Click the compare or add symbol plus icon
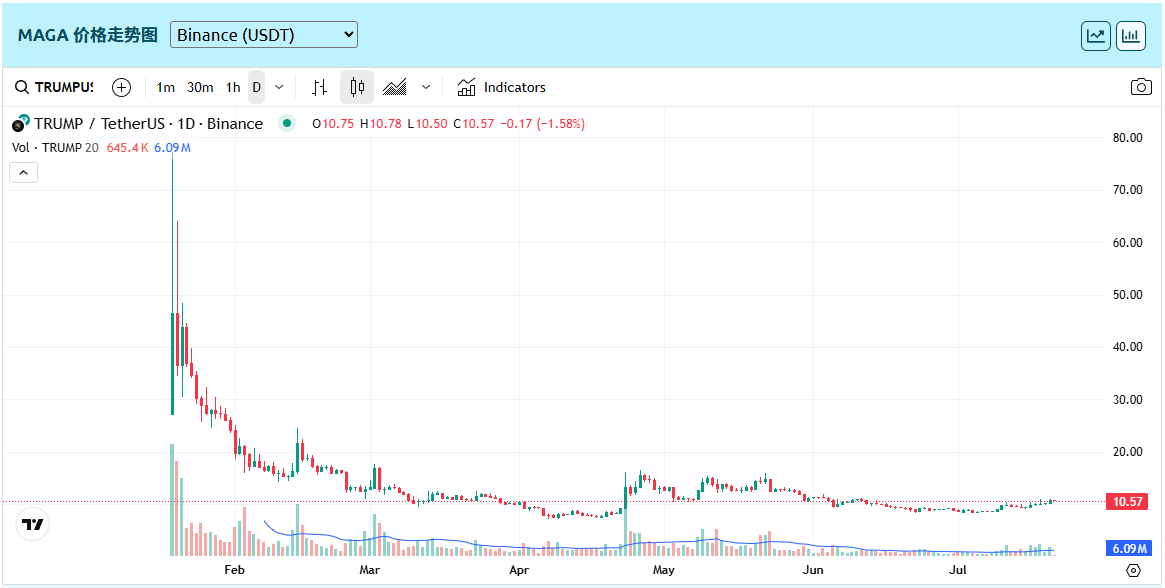 point(121,87)
